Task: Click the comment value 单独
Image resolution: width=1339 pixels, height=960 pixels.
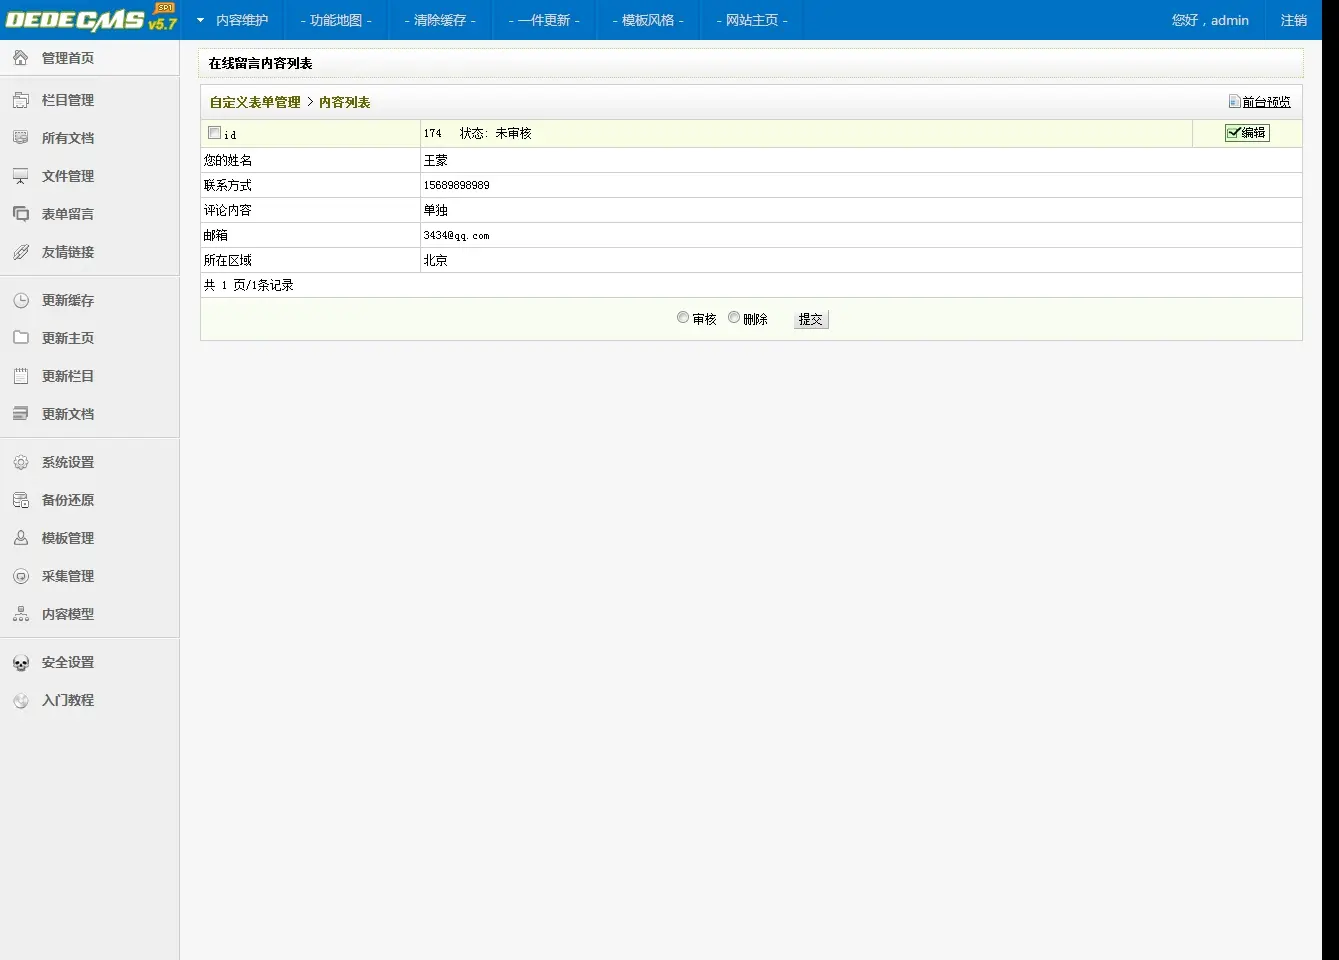Action: point(436,210)
